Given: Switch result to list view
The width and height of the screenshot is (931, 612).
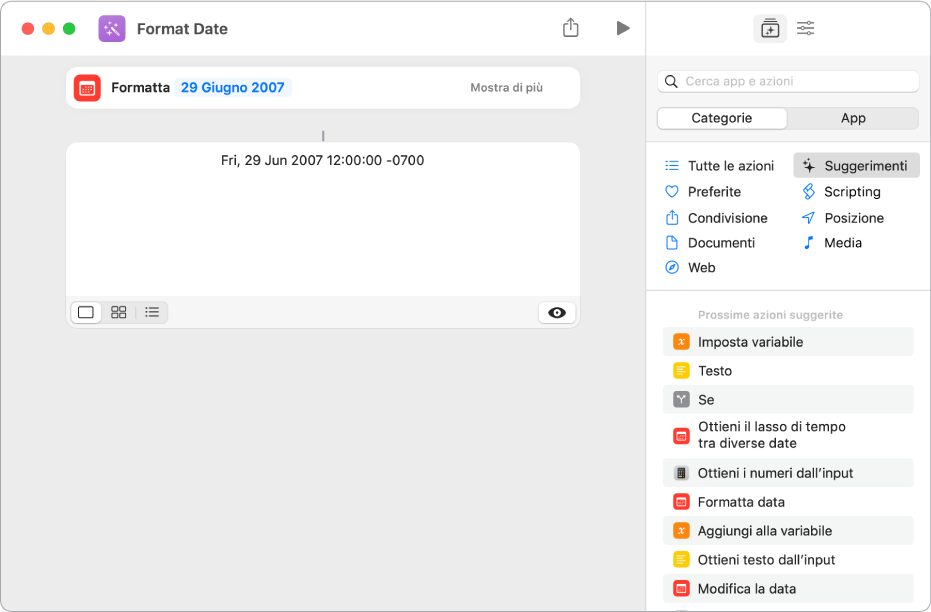Looking at the screenshot, I should click(152, 312).
